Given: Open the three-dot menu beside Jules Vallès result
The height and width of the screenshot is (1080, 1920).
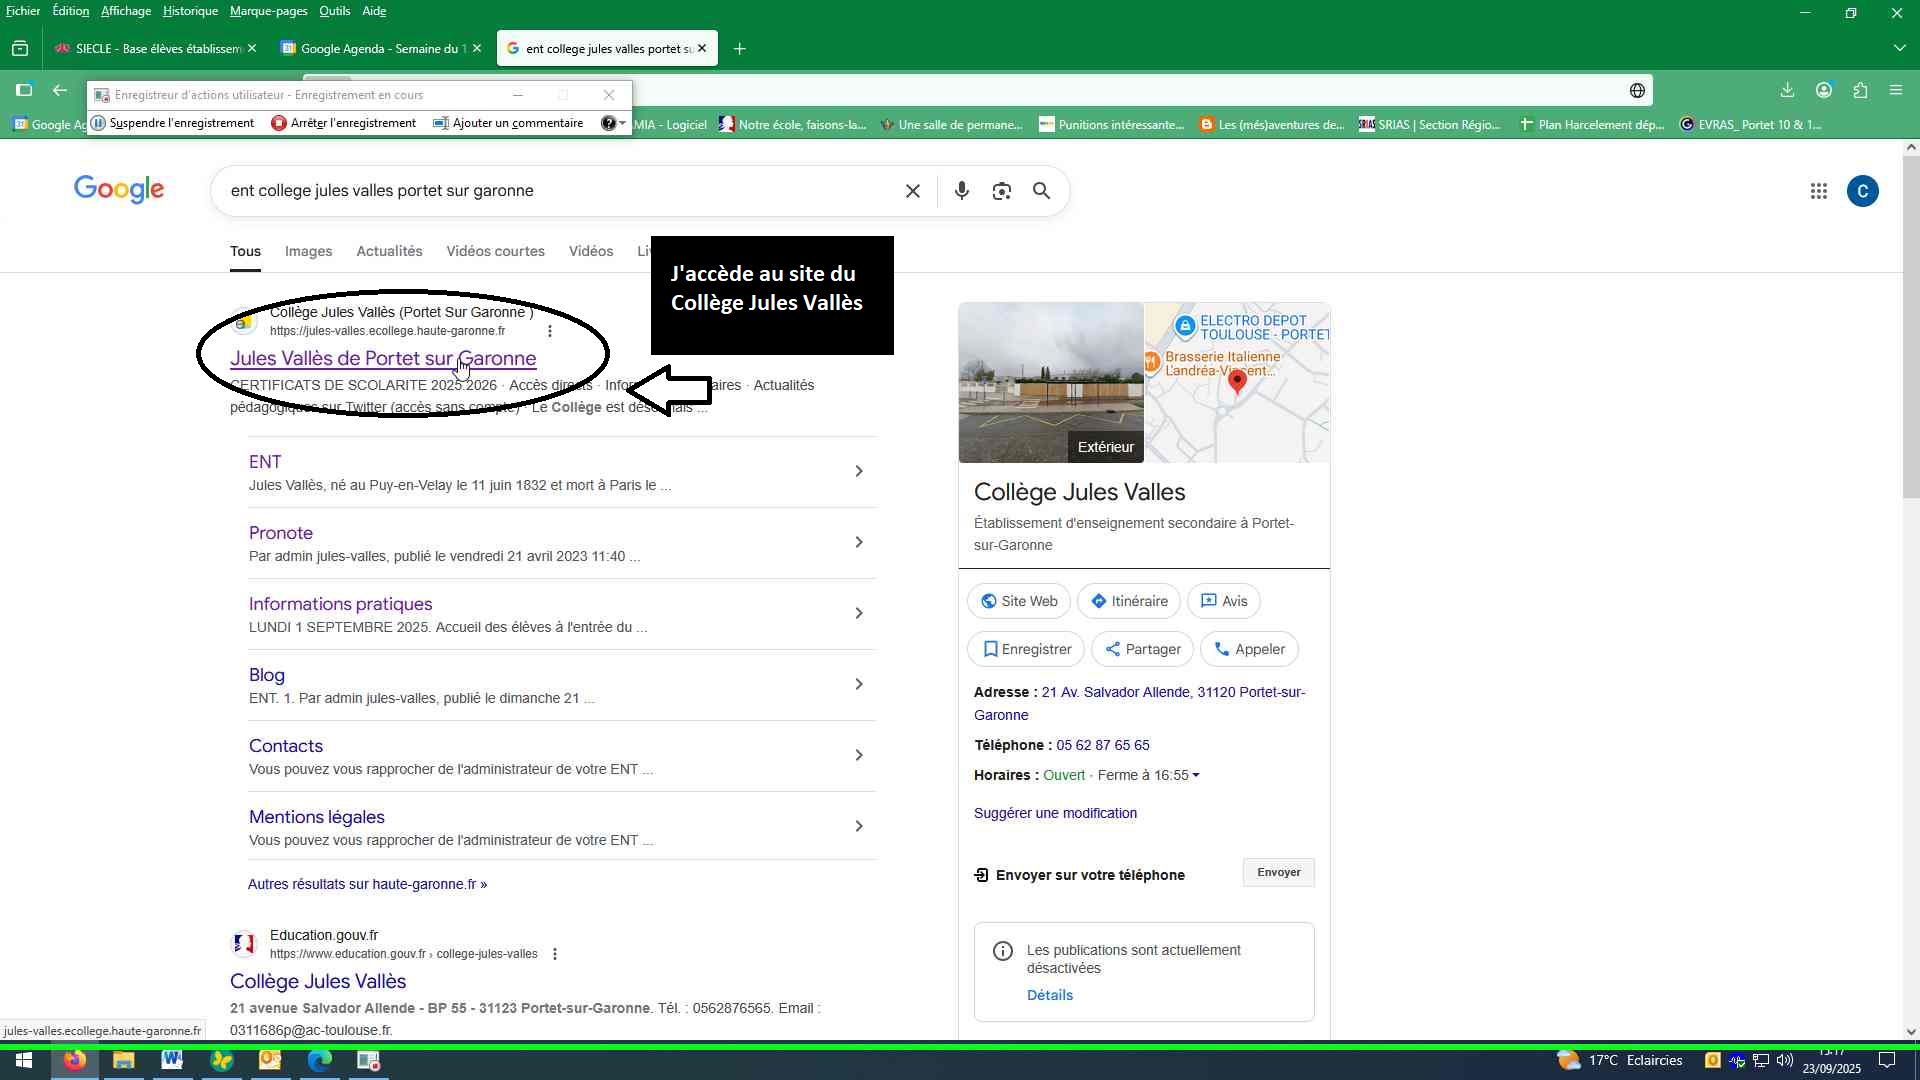Looking at the screenshot, I should pos(549,331).
